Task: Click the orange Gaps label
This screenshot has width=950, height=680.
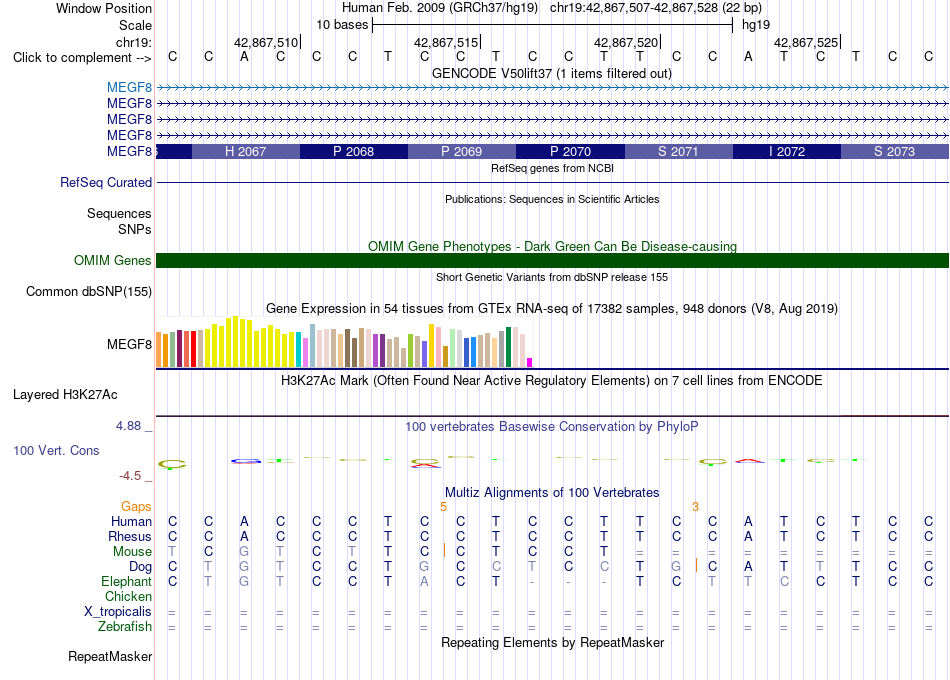Action: (136, 506)
